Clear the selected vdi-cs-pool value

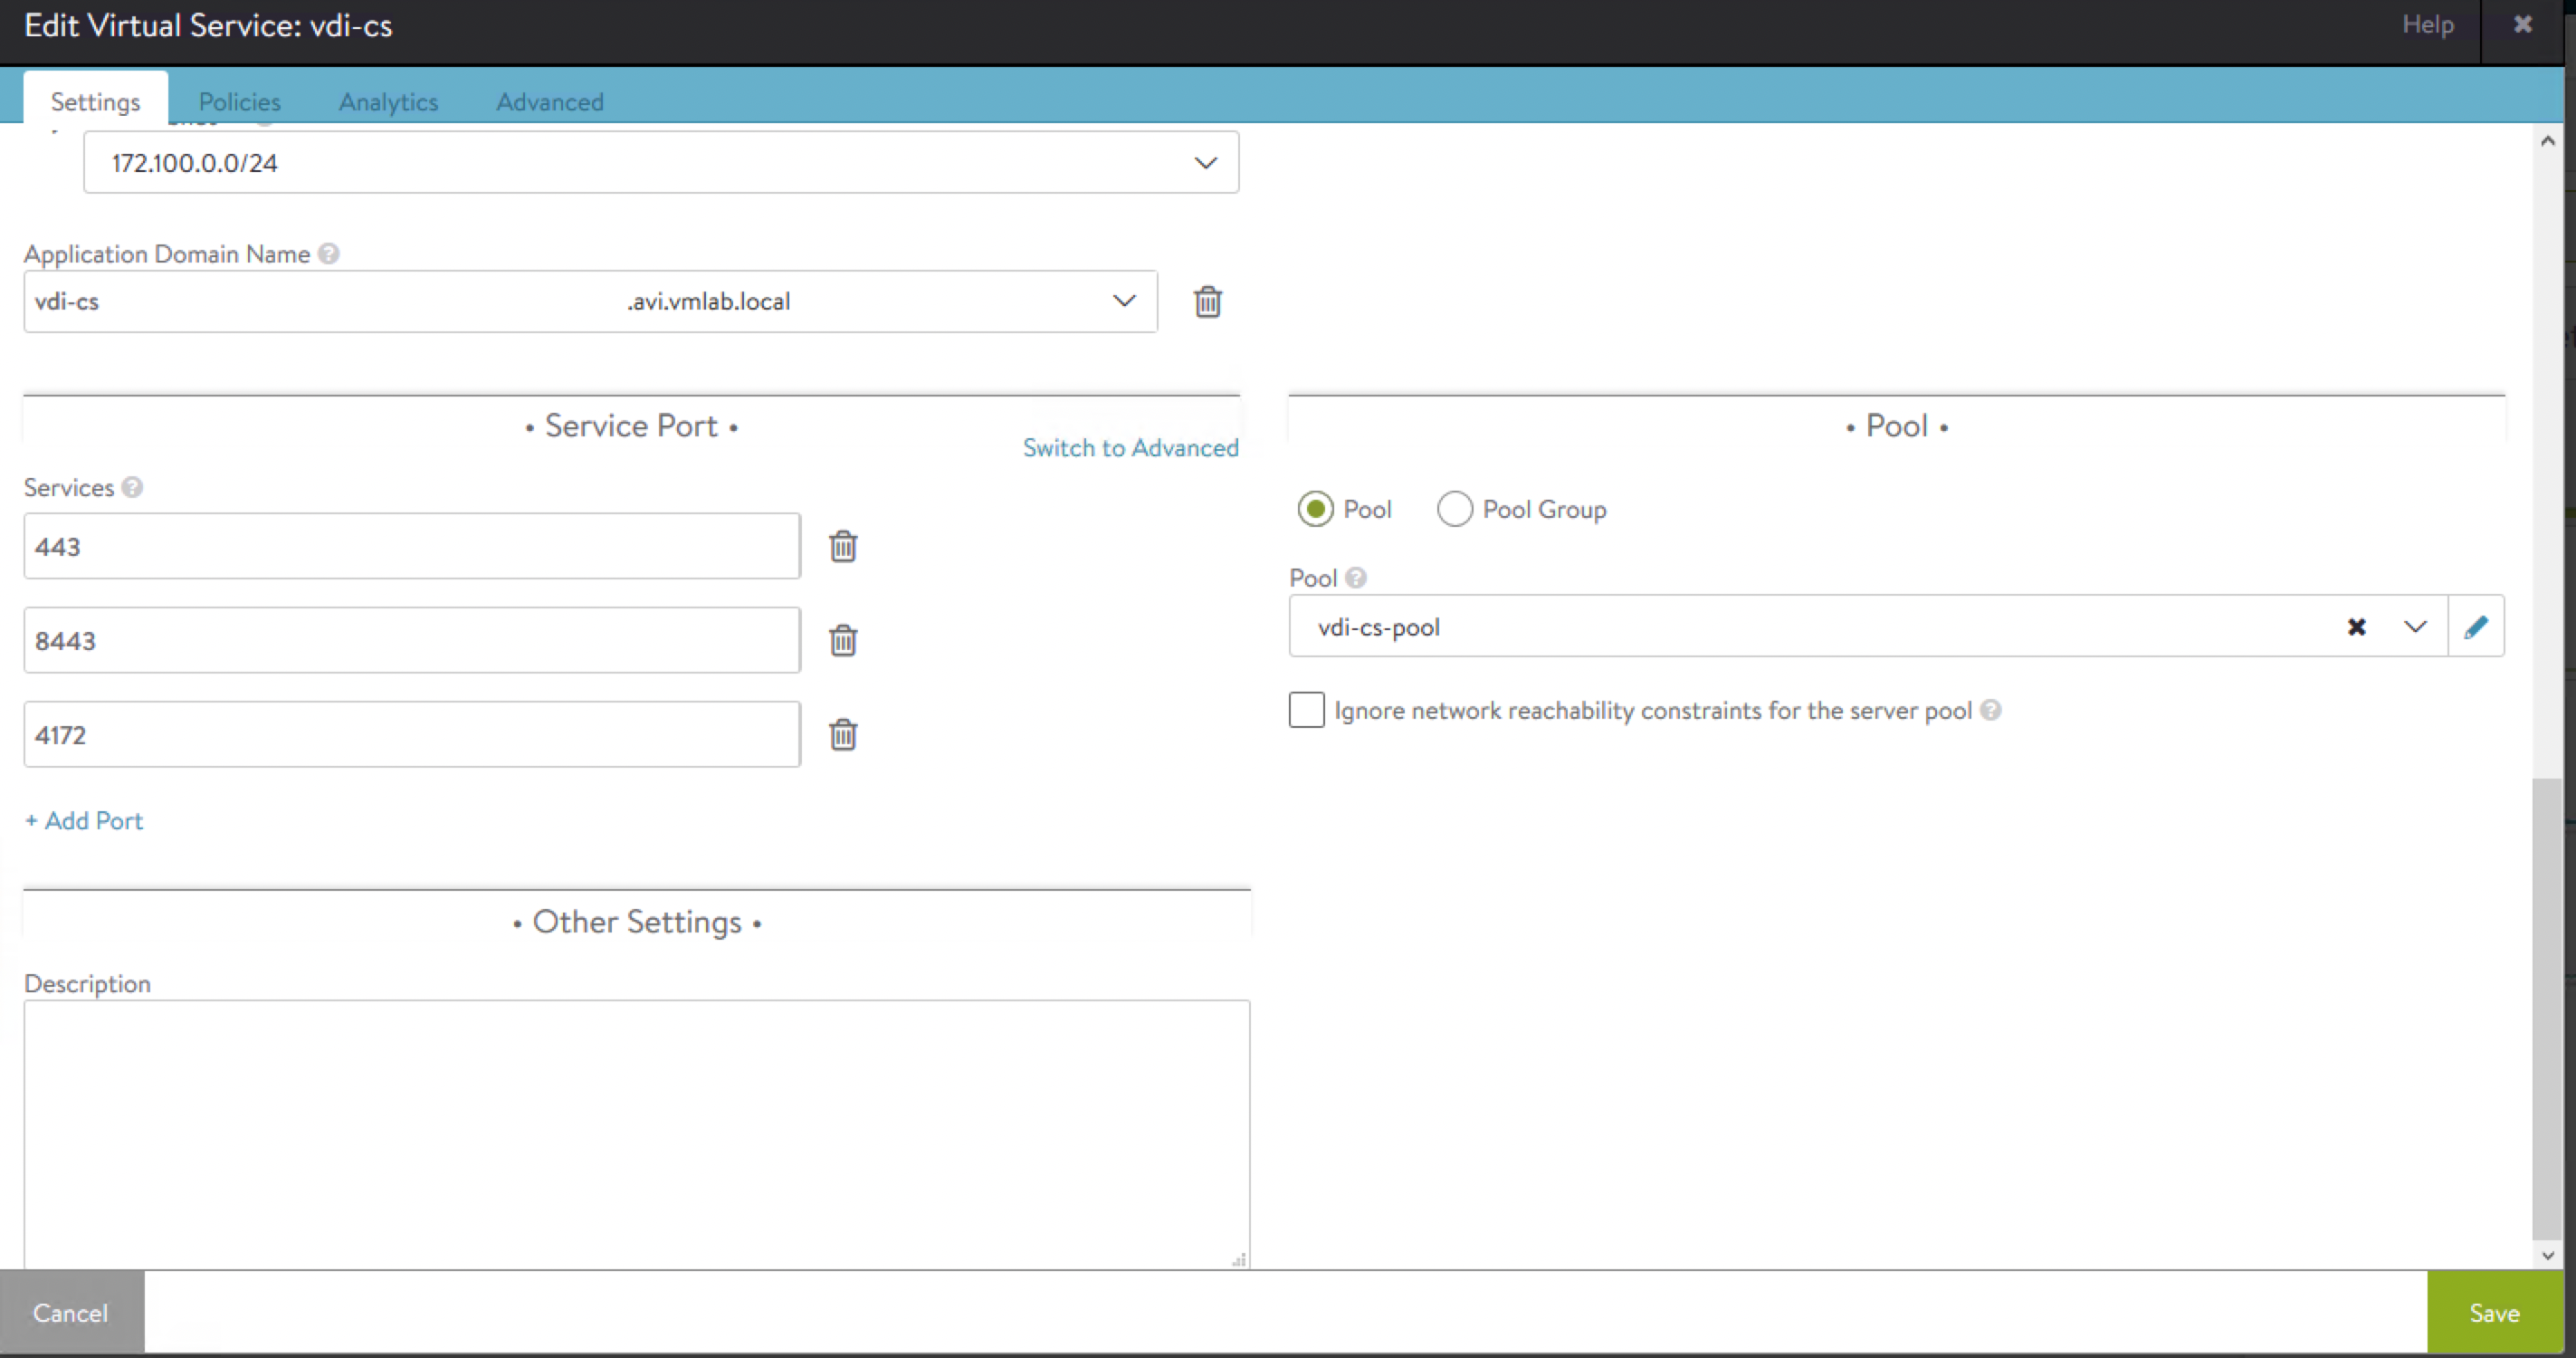coord(2356,627)
